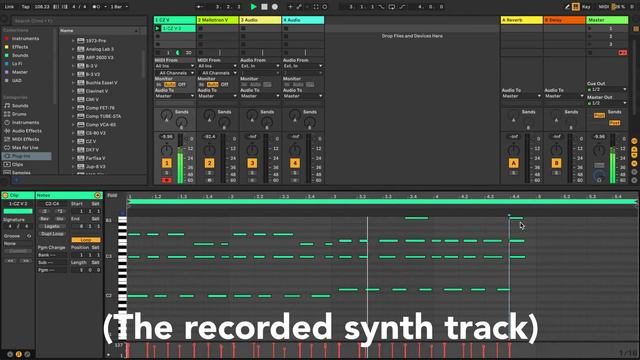Launch the 1-CZ V 2 clip
This screenshot has height=360, width=640.
pyautogui.click(x=158, y=28)
